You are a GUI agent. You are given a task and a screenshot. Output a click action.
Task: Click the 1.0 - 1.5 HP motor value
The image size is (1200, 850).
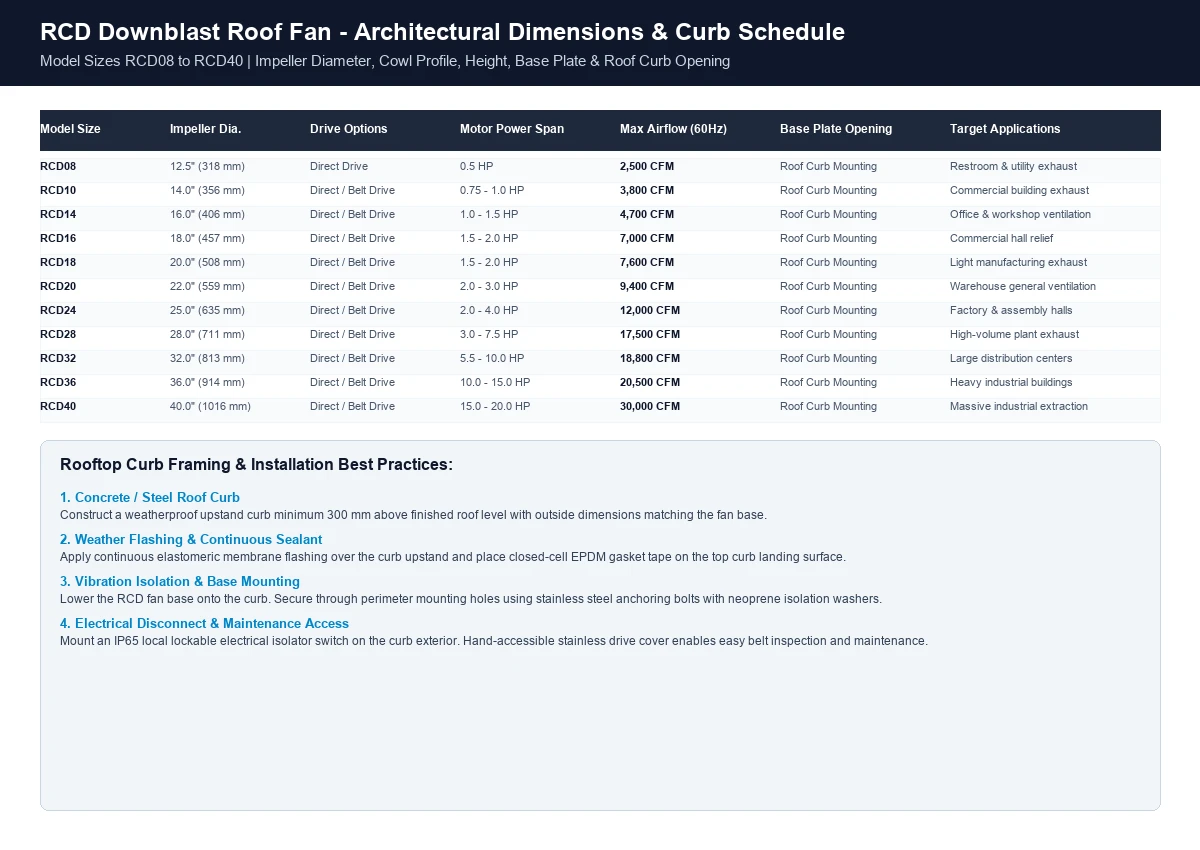(489, 214)
